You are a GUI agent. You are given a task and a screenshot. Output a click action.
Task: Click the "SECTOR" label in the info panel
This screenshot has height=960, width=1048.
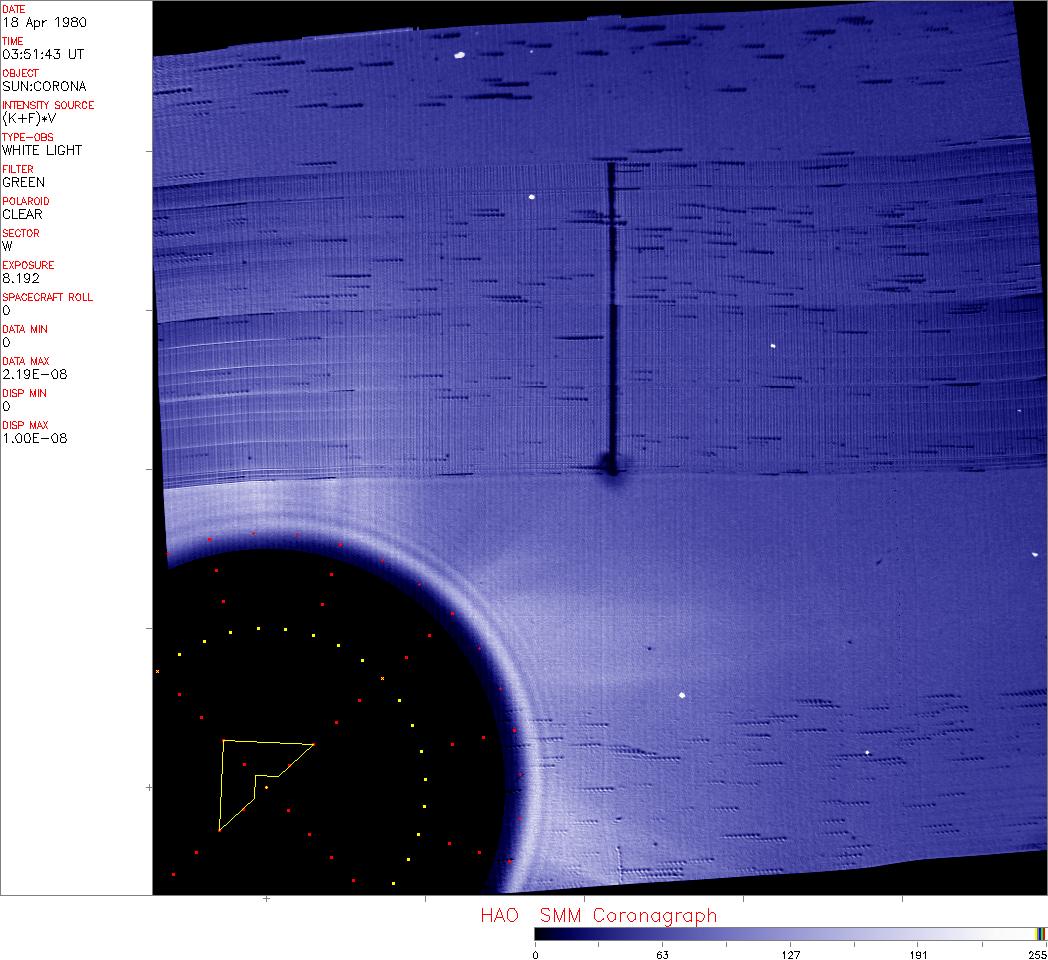[x=21, y=233]
